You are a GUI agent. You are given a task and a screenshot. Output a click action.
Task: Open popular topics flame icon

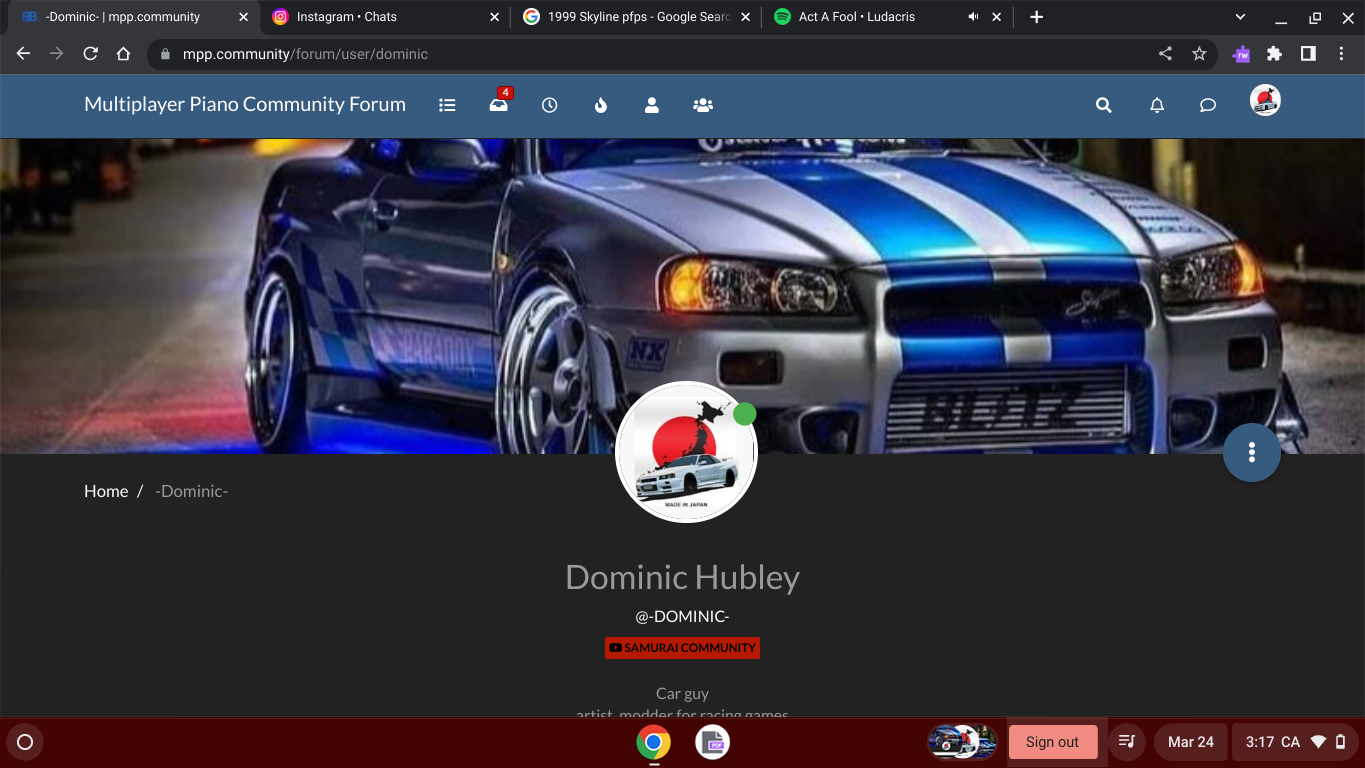tap(601, 105)
